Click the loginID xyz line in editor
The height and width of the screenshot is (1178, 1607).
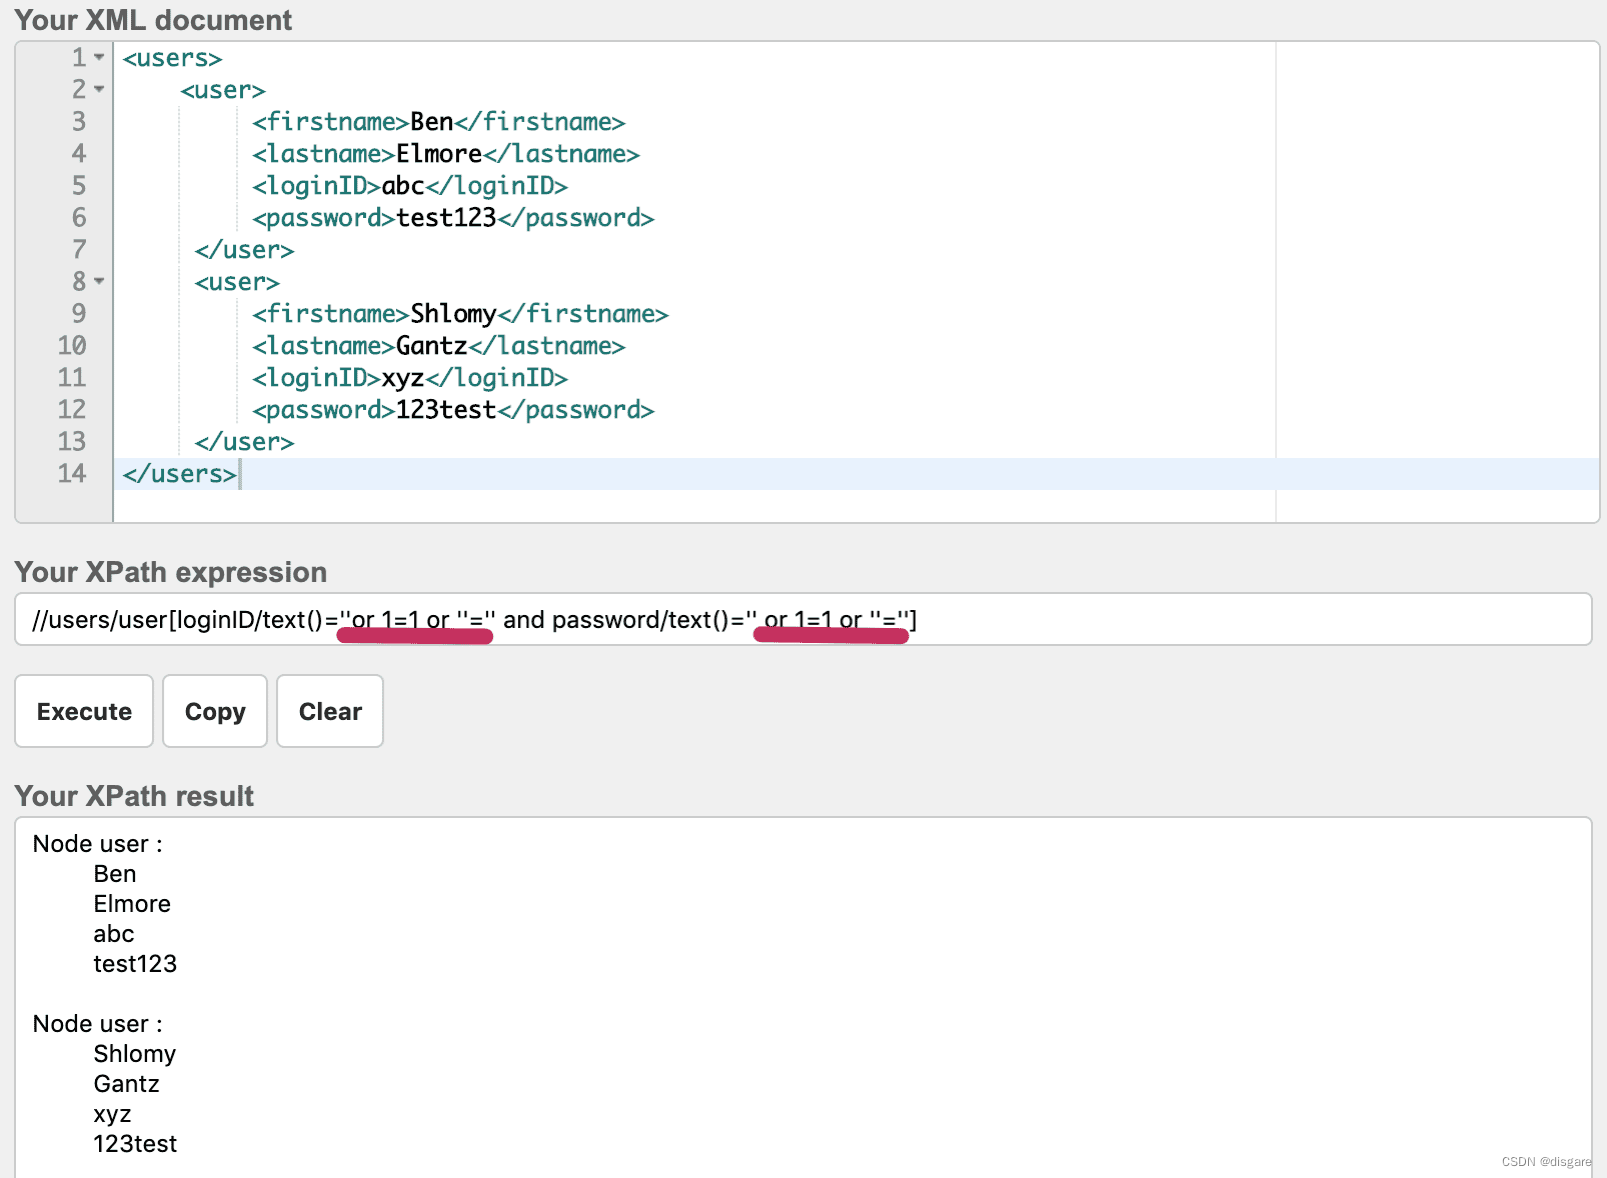[409, 378]
